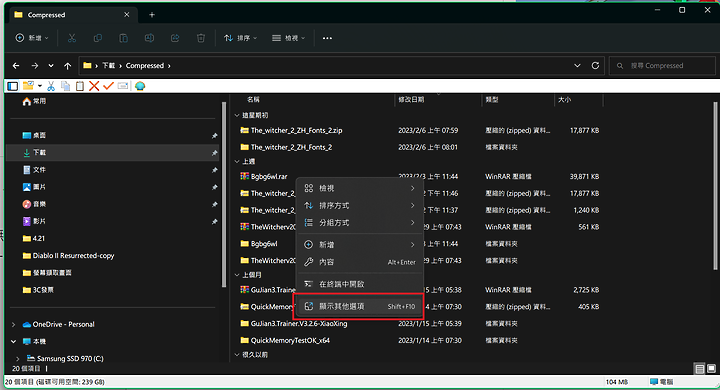Screen dimensions: 720x390
Task: Collapse the 上週 group
Action: point(237,162)
